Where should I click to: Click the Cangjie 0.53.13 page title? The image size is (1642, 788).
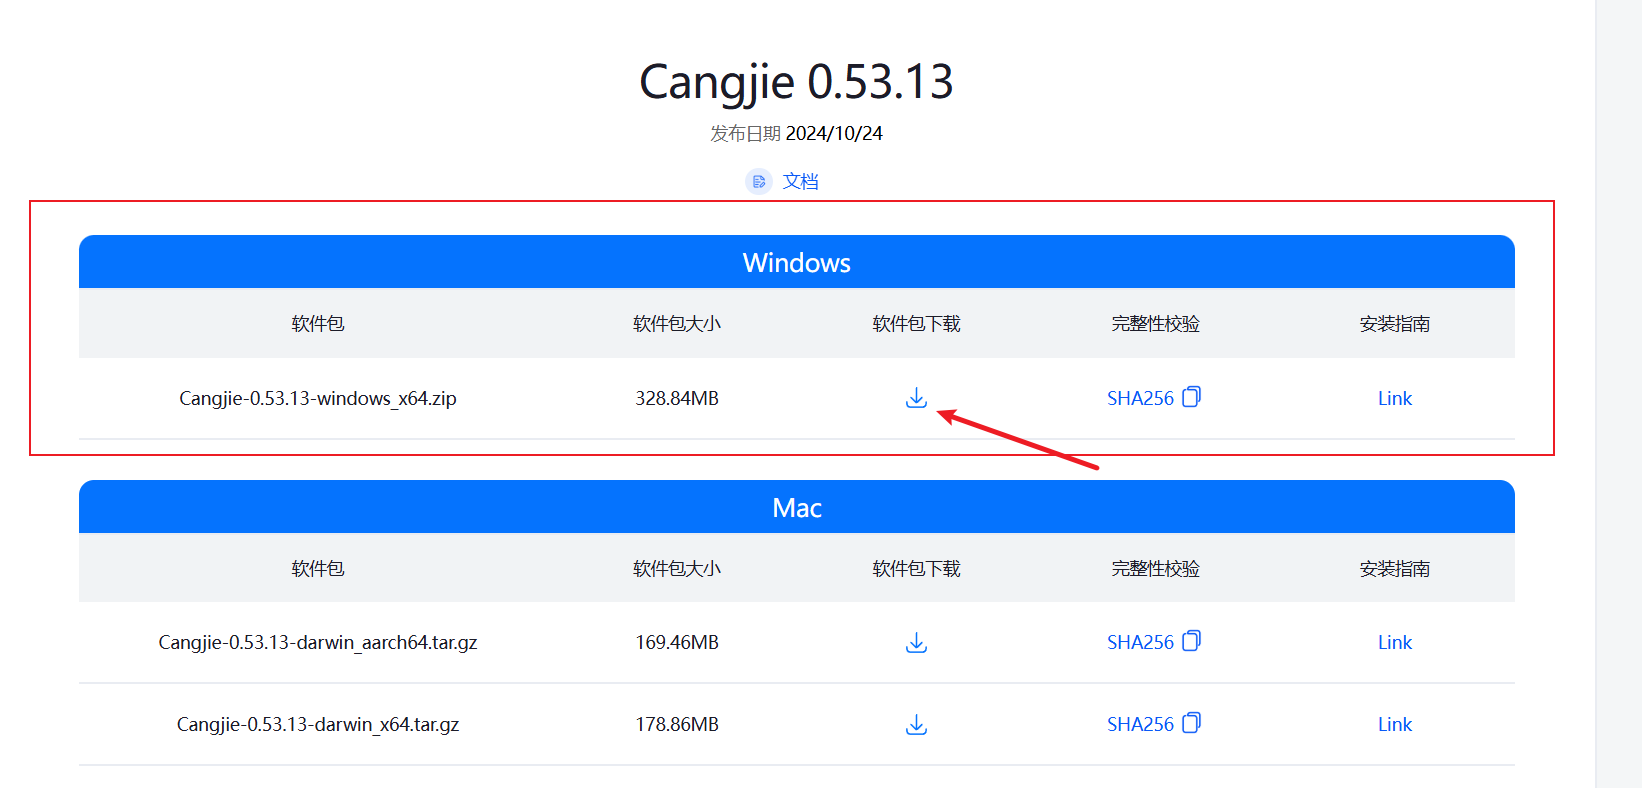(x=796, y=82)
